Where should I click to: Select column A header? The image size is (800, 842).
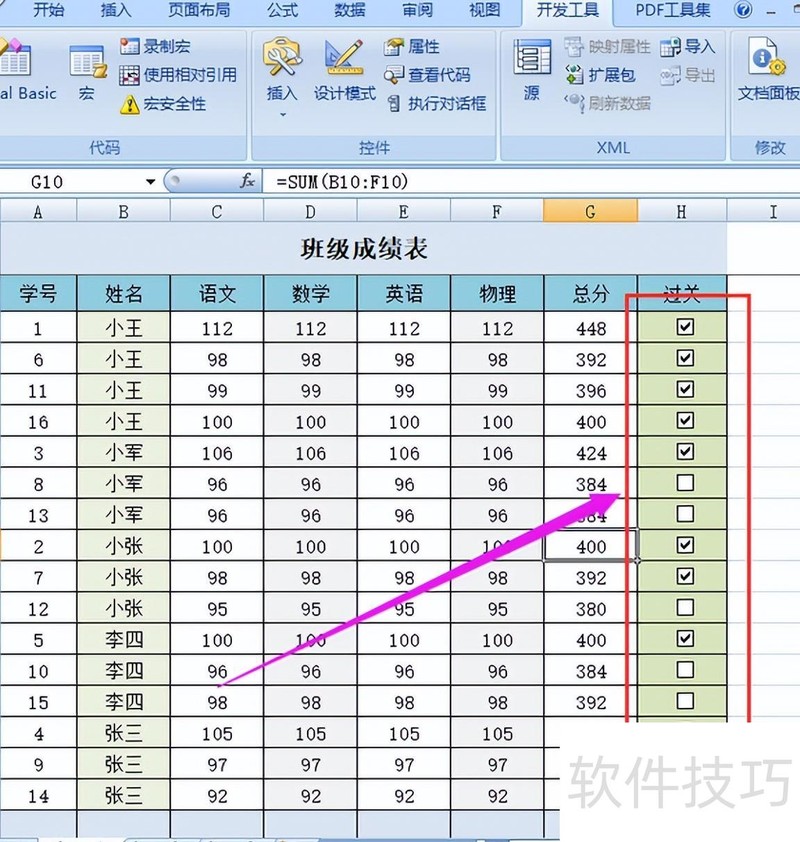[38, 211]
